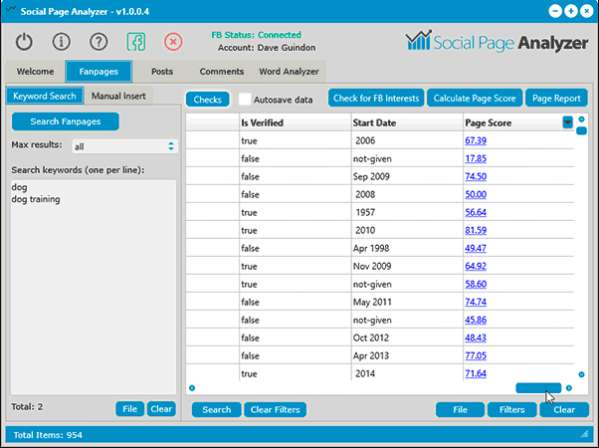
Task: Open page score link 48.43
Action: (476, 338)
